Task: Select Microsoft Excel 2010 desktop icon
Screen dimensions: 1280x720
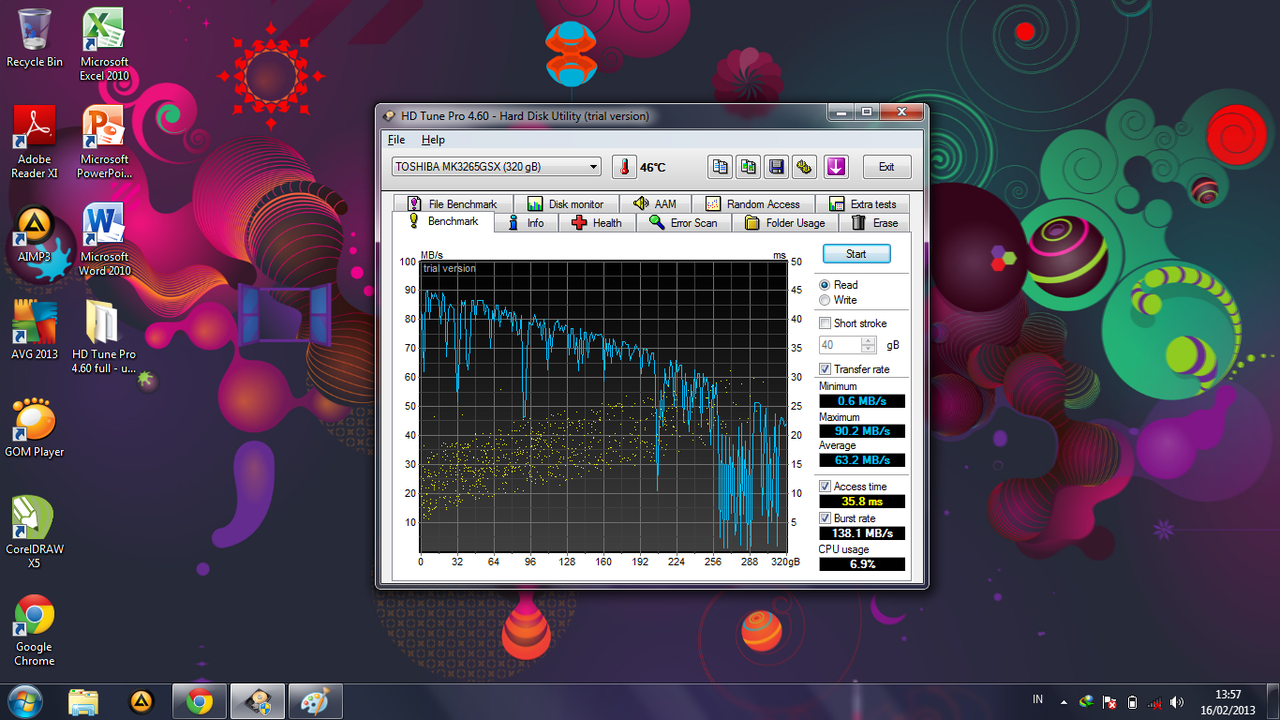Action: click(104, 45)
